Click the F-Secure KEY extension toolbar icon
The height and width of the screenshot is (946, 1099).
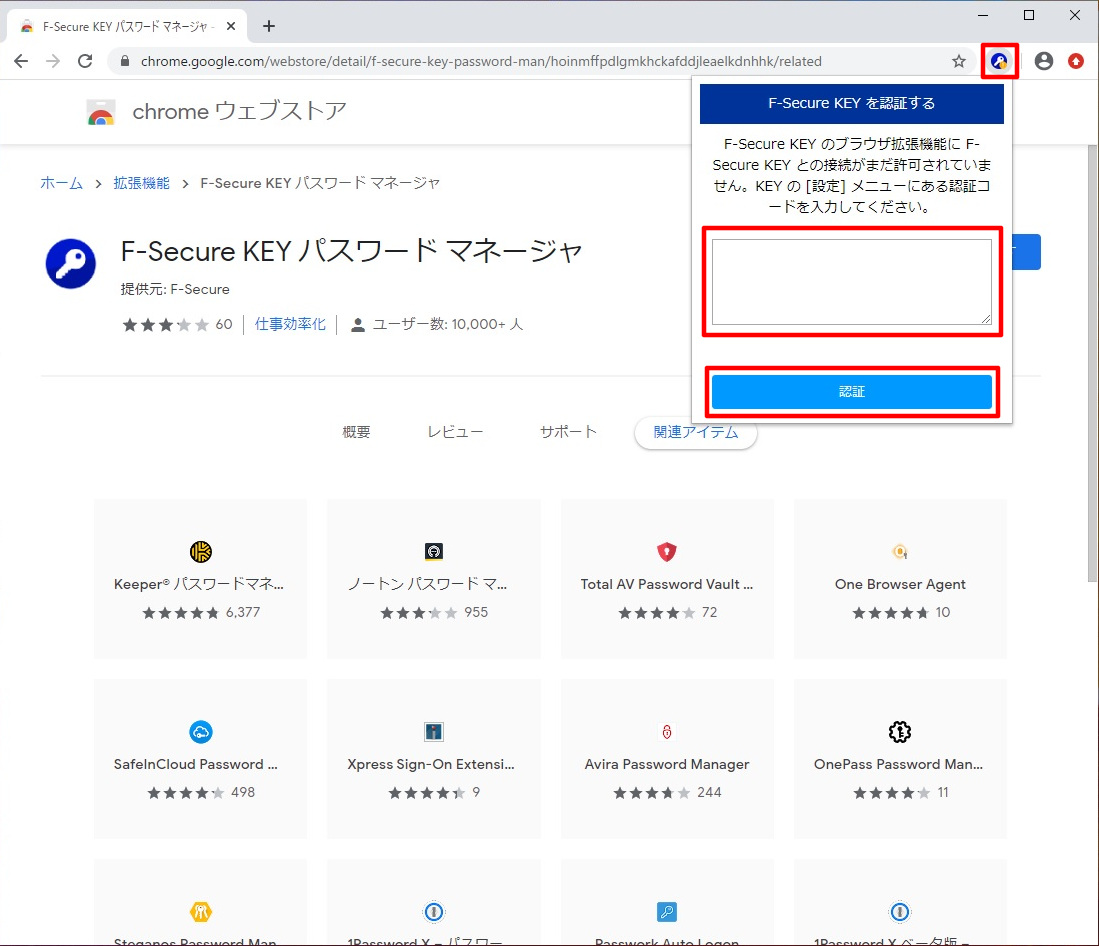[999, 62]
